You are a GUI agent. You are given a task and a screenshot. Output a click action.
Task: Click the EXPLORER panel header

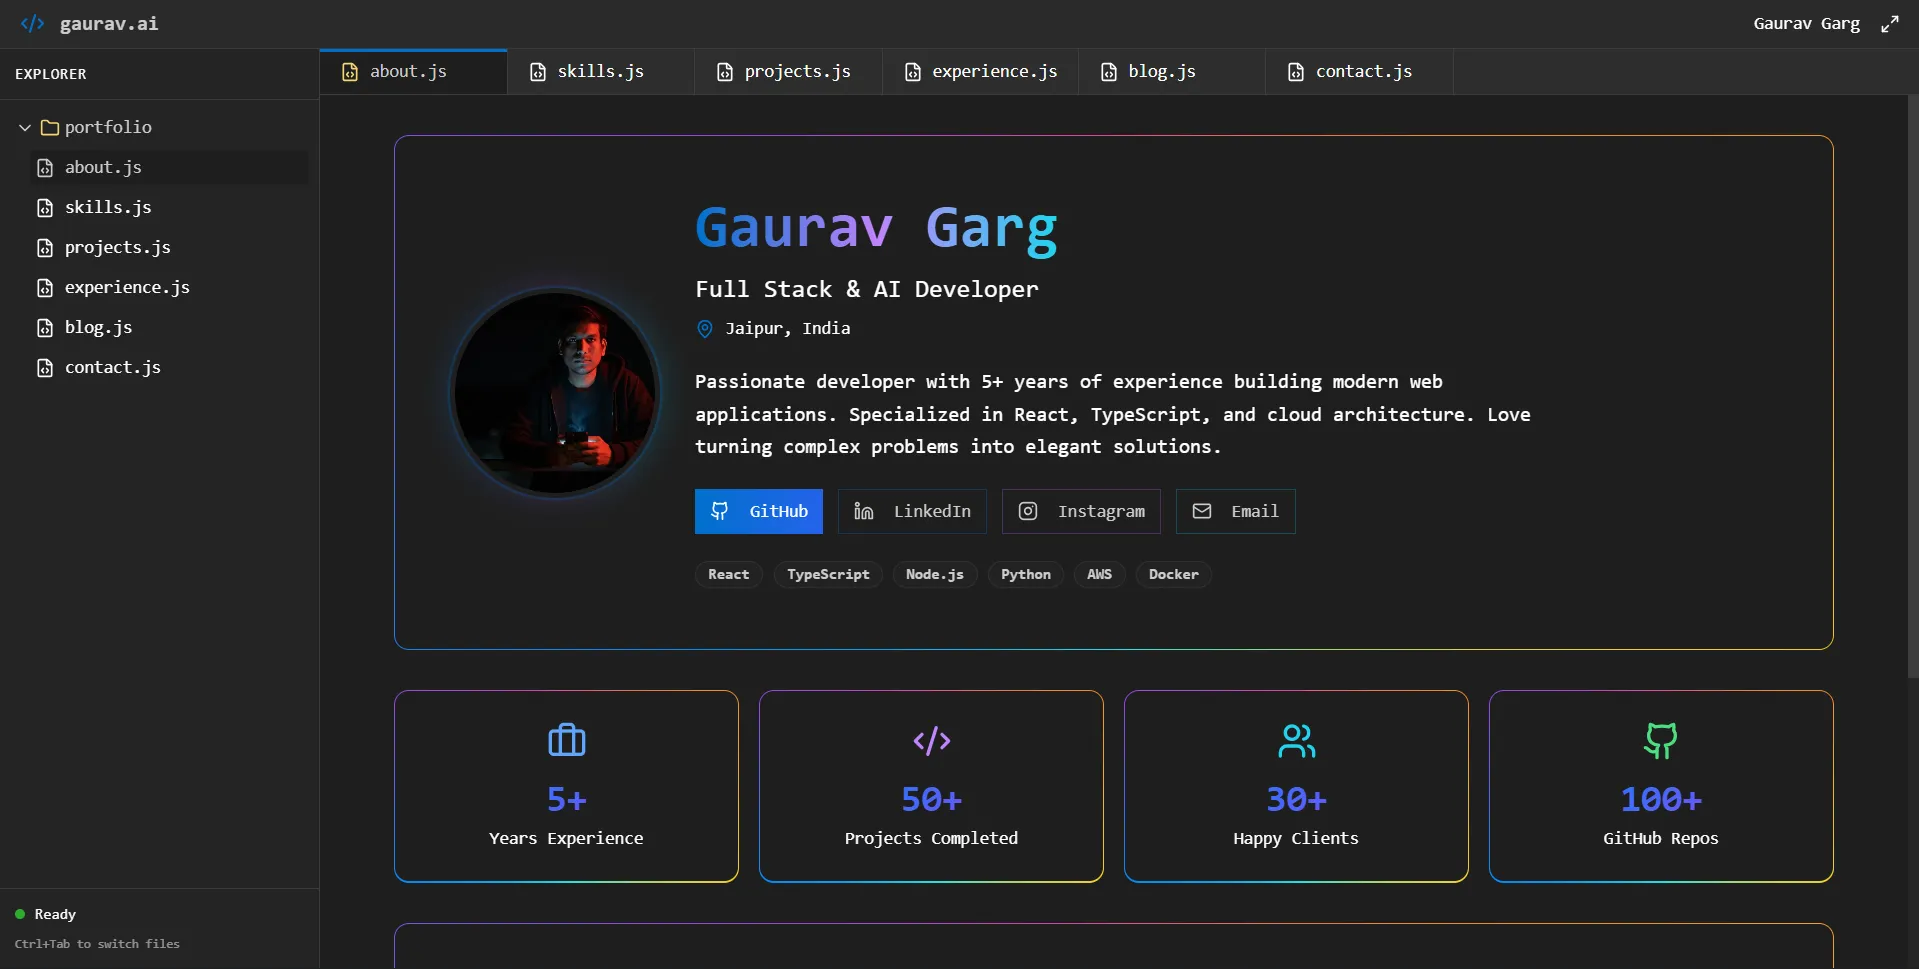pyautogui.click(x=51, y=74)
